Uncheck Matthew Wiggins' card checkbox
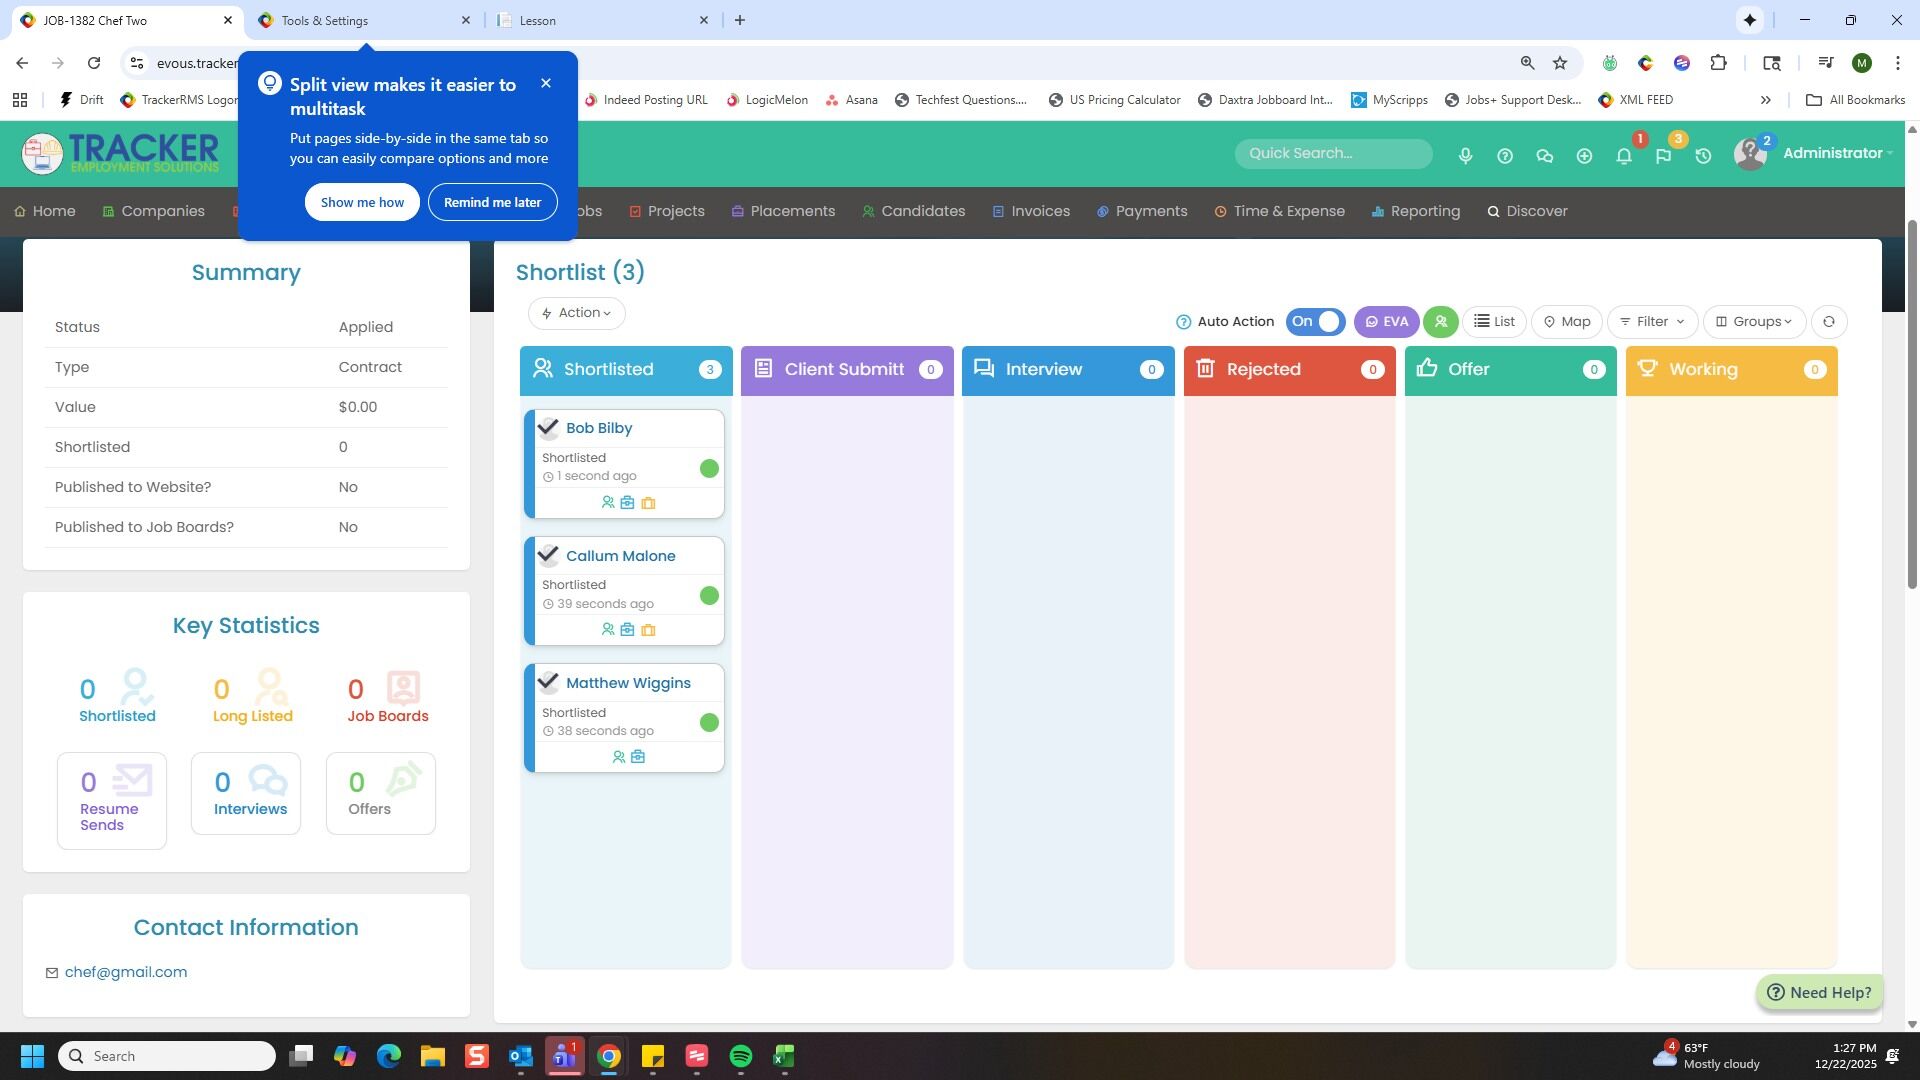 [548, 683]
